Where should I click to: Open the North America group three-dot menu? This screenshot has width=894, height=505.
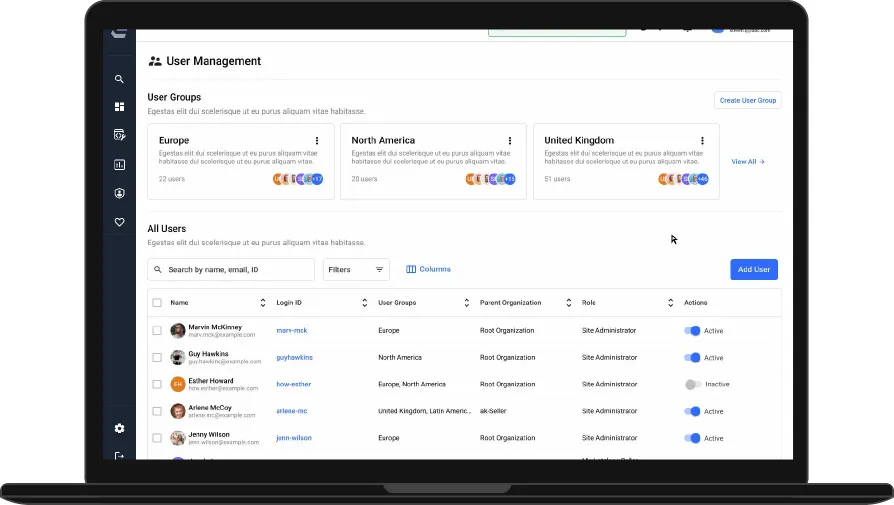click(510, 141)
